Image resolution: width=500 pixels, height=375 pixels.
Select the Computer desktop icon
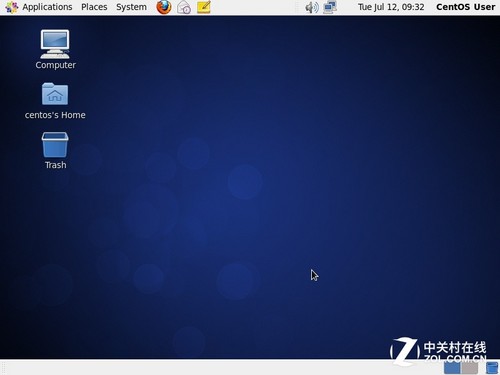(55, 49)
